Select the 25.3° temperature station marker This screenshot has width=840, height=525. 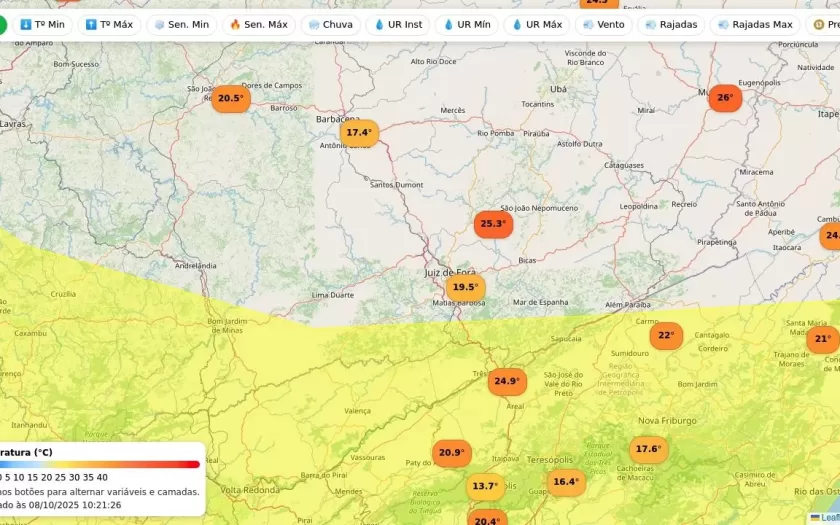tap(493, 224)
